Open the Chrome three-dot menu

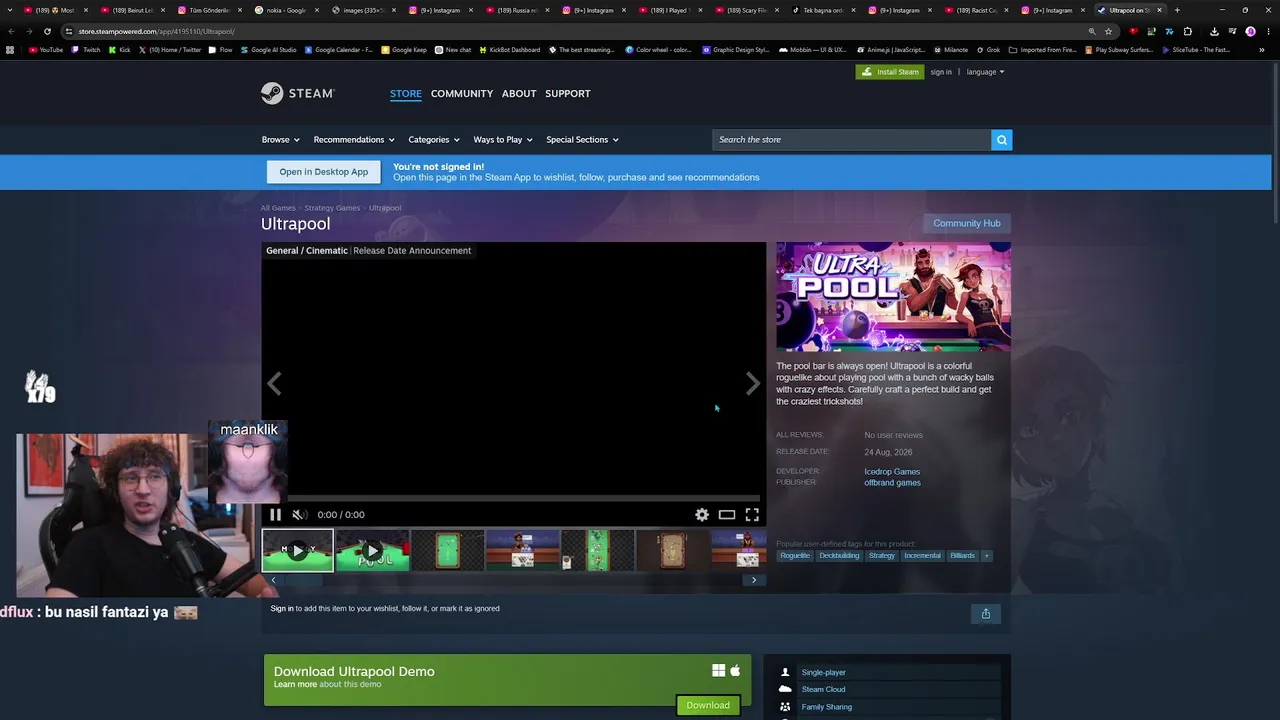click(x=1268, y=31)
